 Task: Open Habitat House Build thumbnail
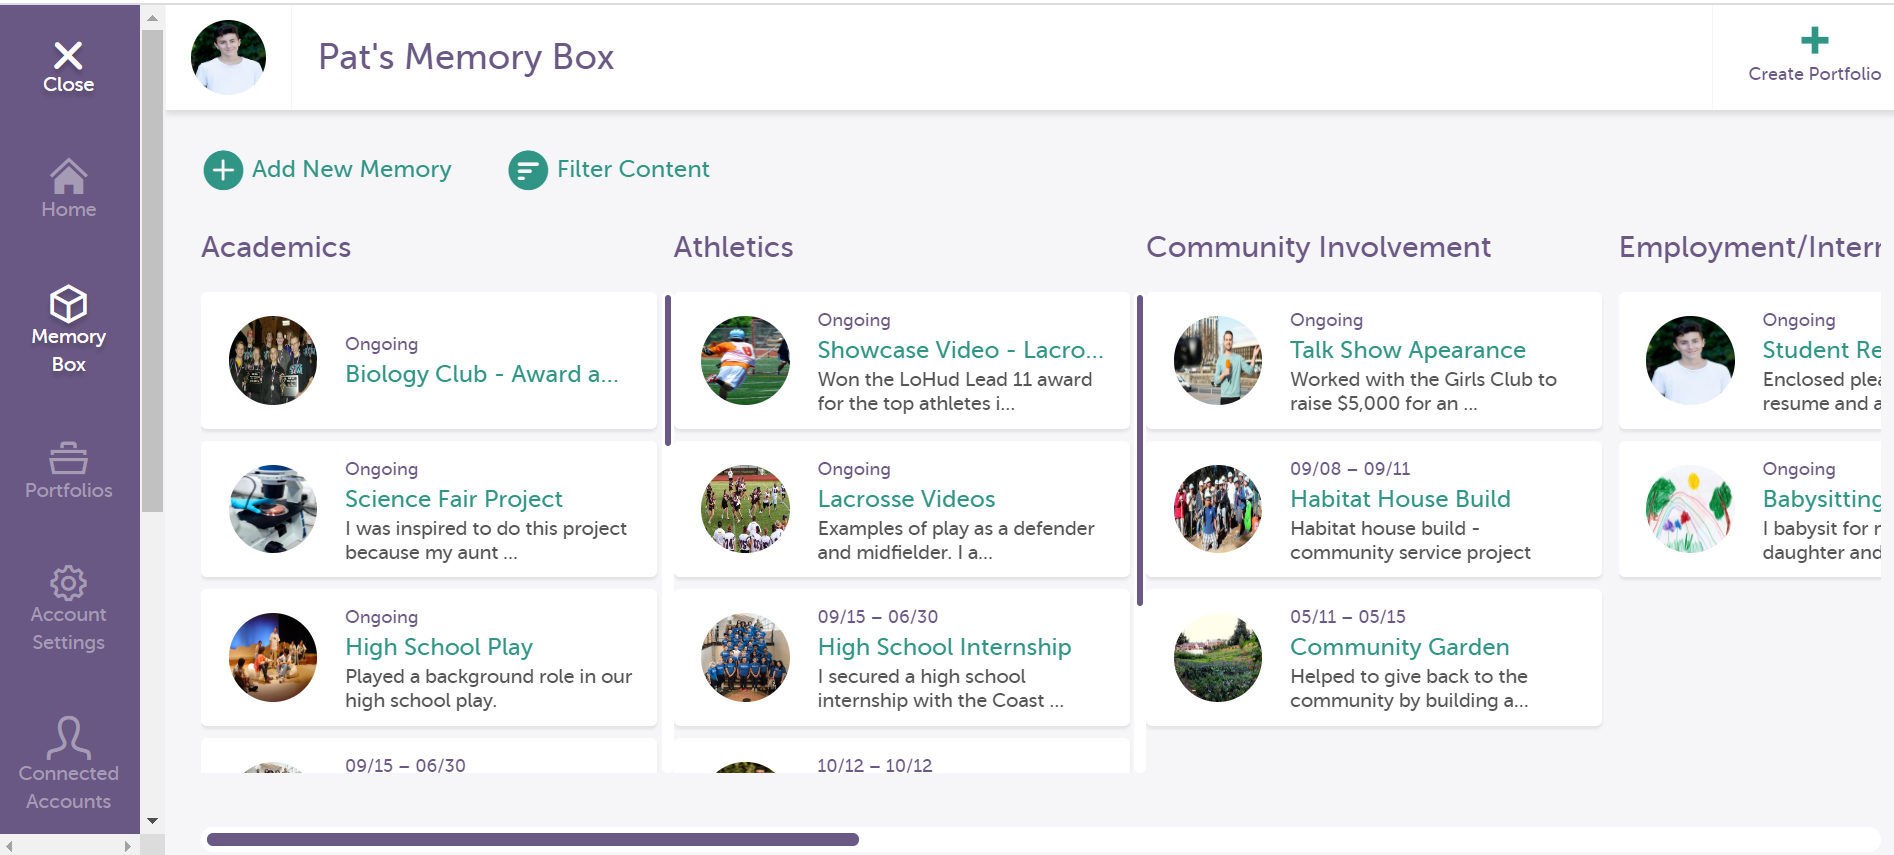(x=1218, y=509)
